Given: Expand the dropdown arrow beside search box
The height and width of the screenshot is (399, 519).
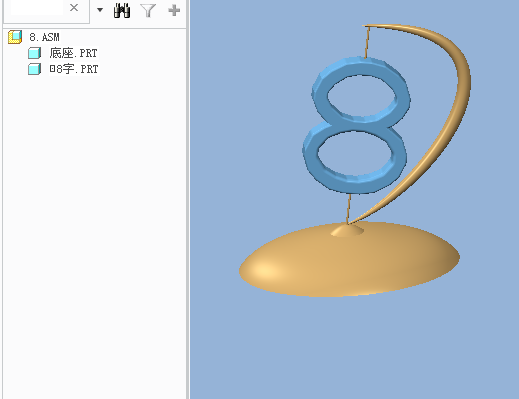Looking at the screenshot, I should pyautogui.click(x=100, y=10).
